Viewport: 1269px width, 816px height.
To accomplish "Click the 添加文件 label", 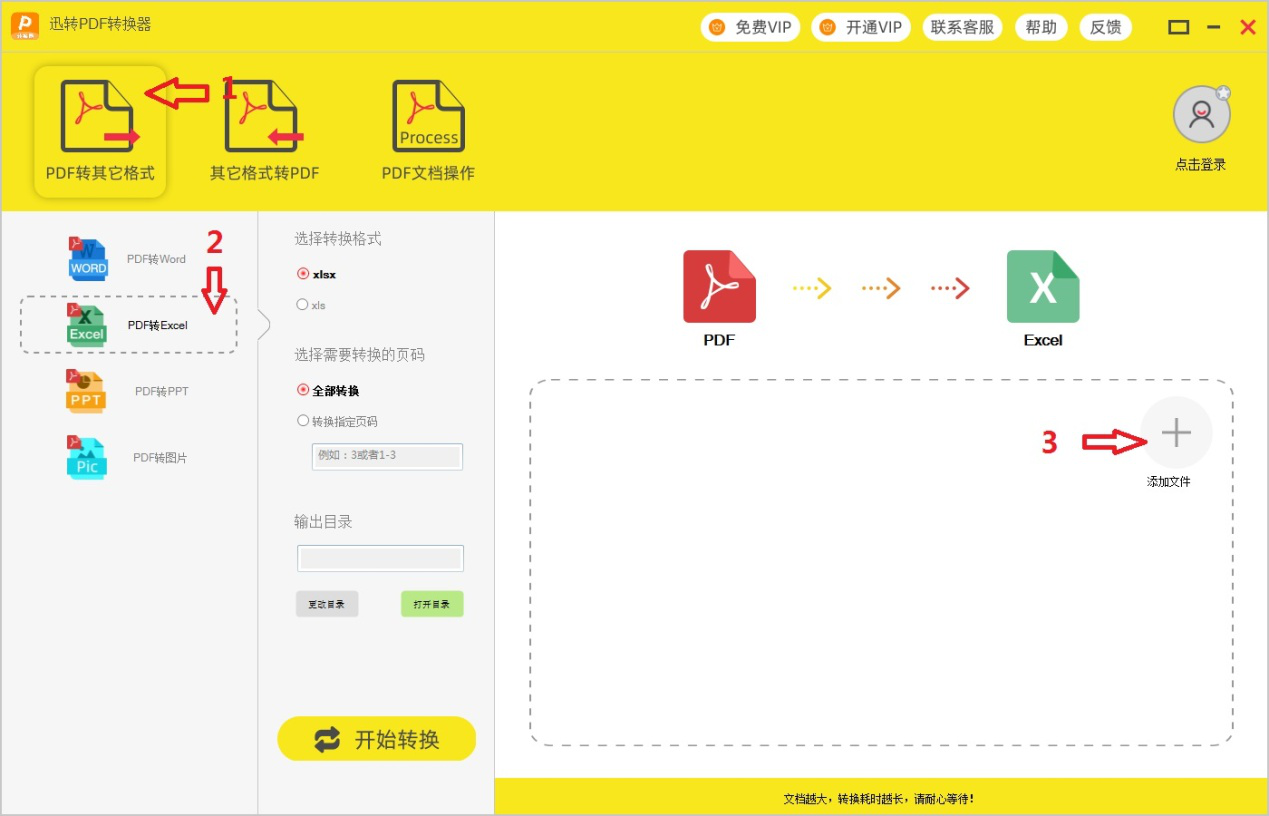I will (1168, 482).
